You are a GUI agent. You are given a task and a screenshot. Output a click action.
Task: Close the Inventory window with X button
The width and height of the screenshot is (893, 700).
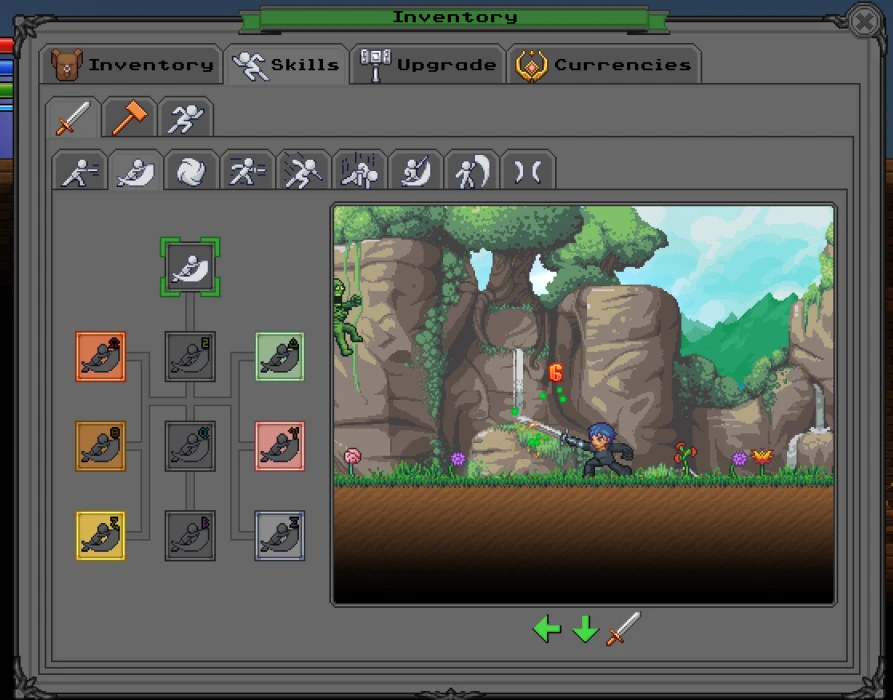864,22
